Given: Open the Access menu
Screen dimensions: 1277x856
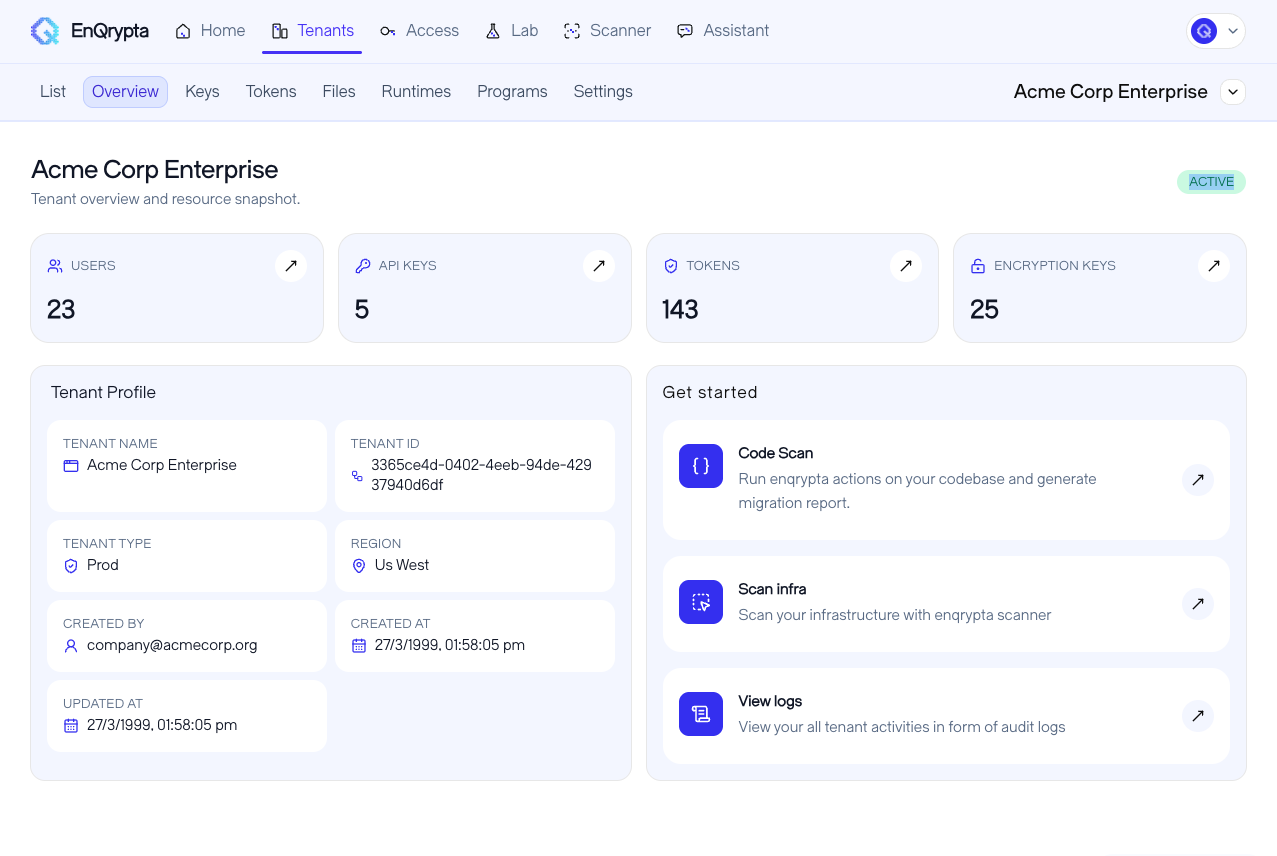Looking at the screenshot, I should point(420,31).
